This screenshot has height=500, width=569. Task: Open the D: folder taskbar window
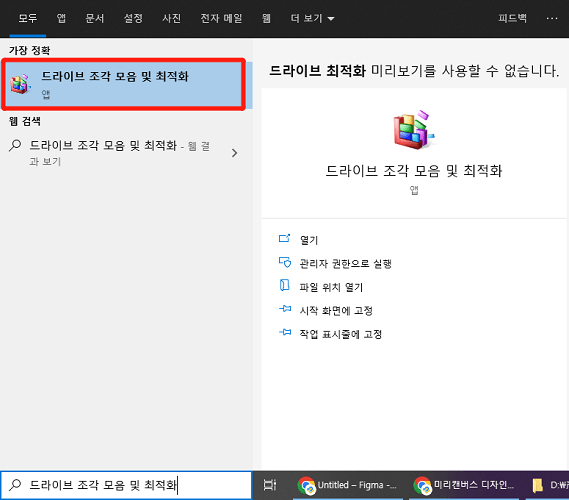coord(548,485)
